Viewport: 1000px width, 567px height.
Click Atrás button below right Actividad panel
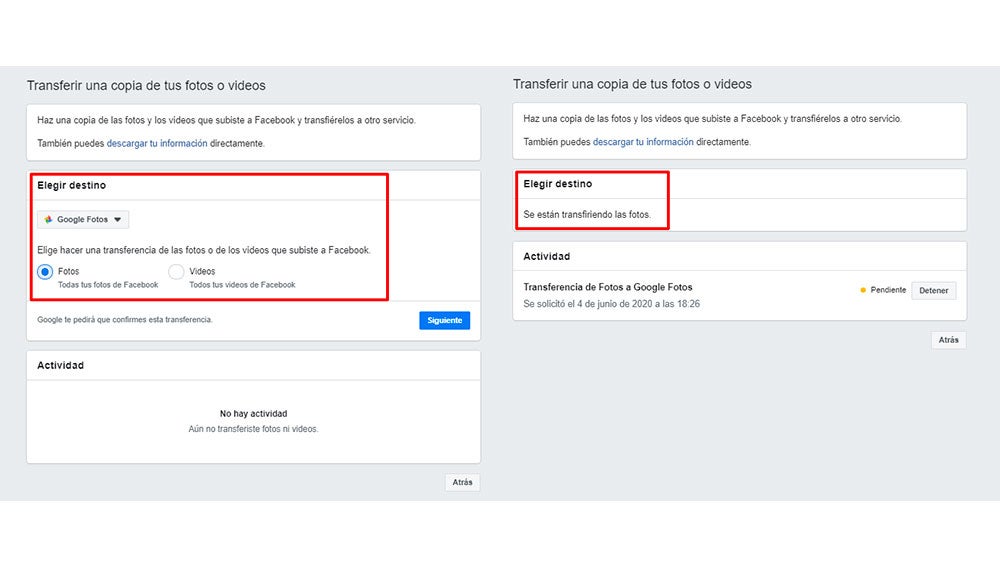[x=948, y=340]
